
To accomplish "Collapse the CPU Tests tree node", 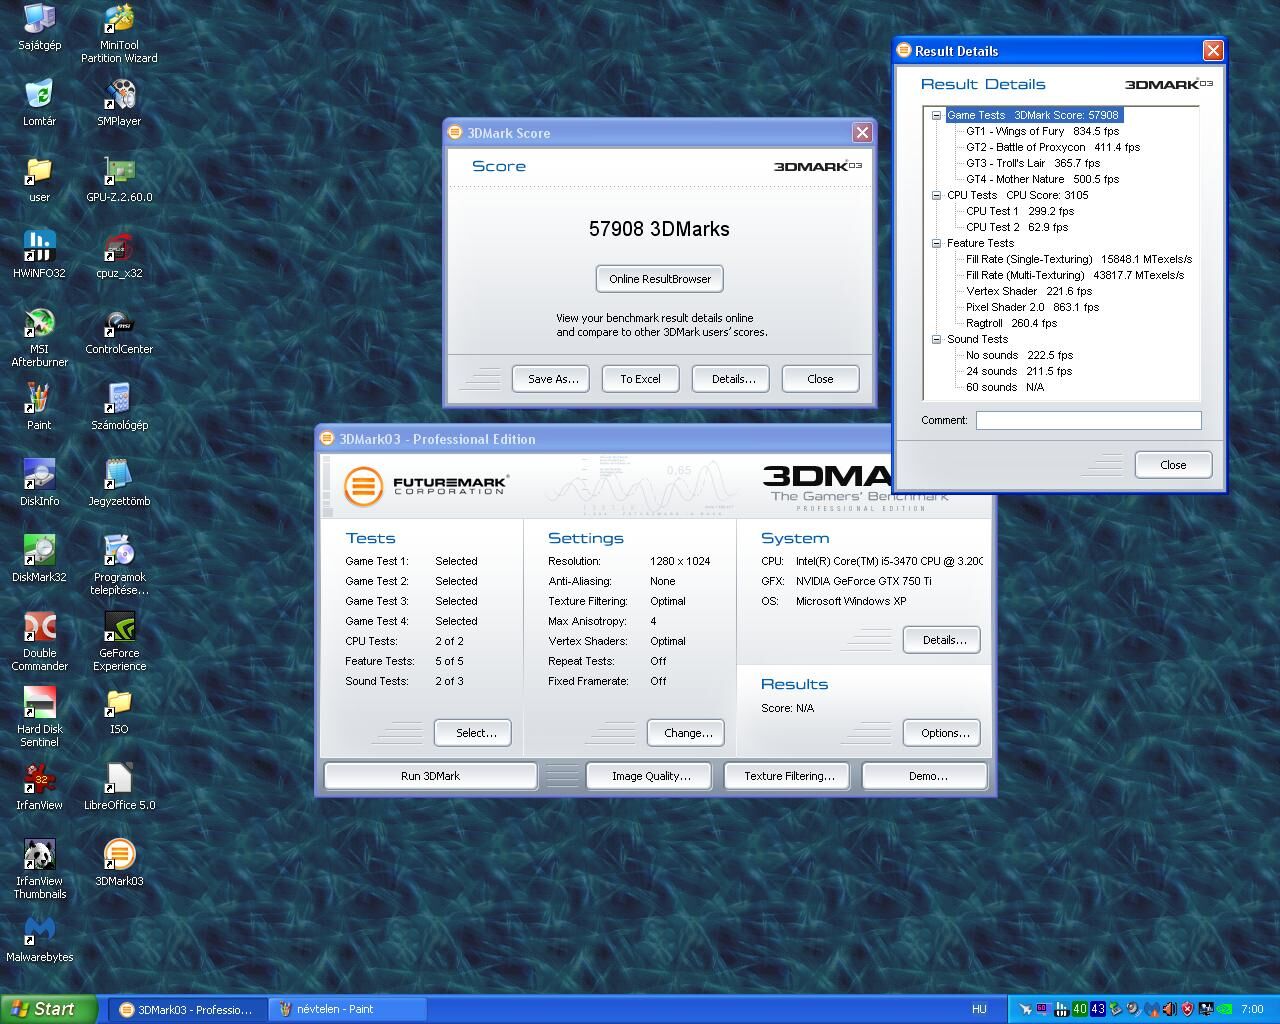I will pyautogui.click(x=936, y=195).
